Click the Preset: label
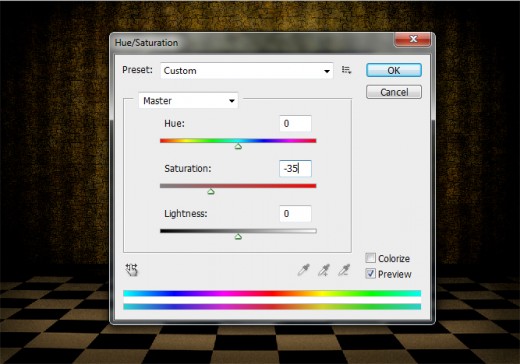Screen dimensions: 520x364 click(137, 70)
